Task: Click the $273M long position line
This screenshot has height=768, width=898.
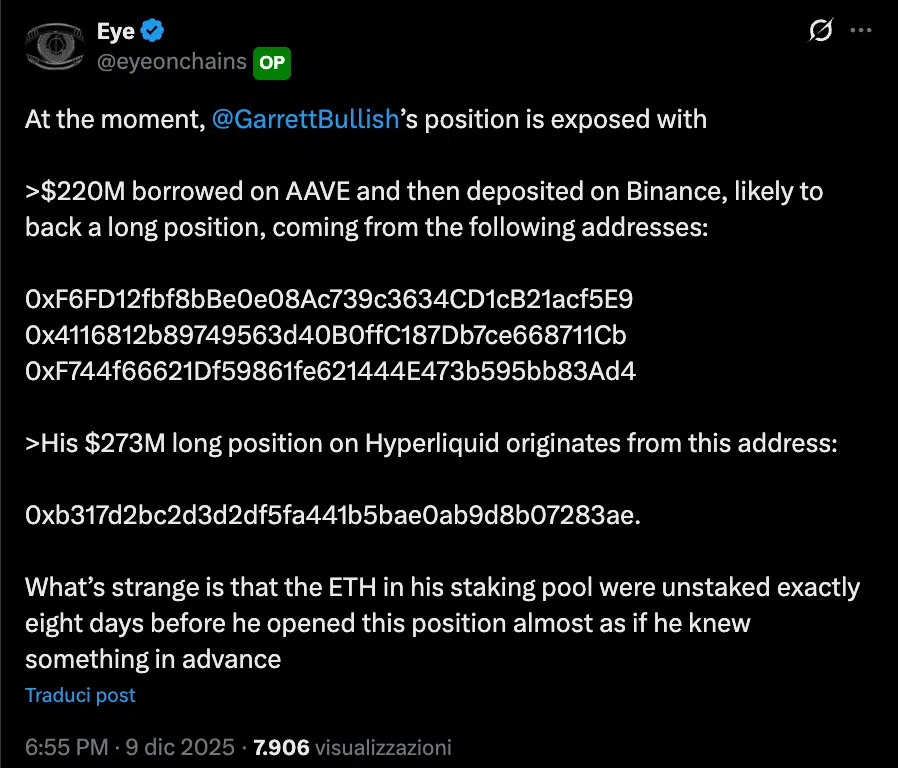Action: point(430,443)
